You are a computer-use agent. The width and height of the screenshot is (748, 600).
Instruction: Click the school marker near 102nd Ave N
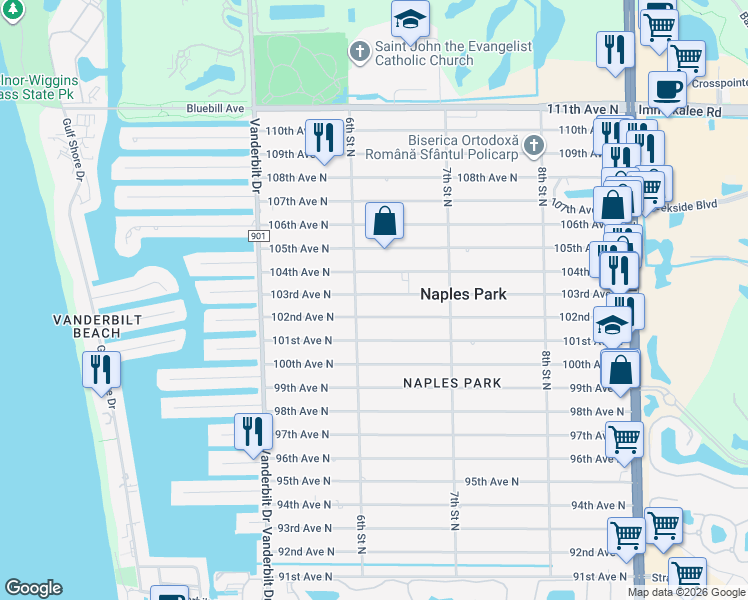click(x=613, y=327)
